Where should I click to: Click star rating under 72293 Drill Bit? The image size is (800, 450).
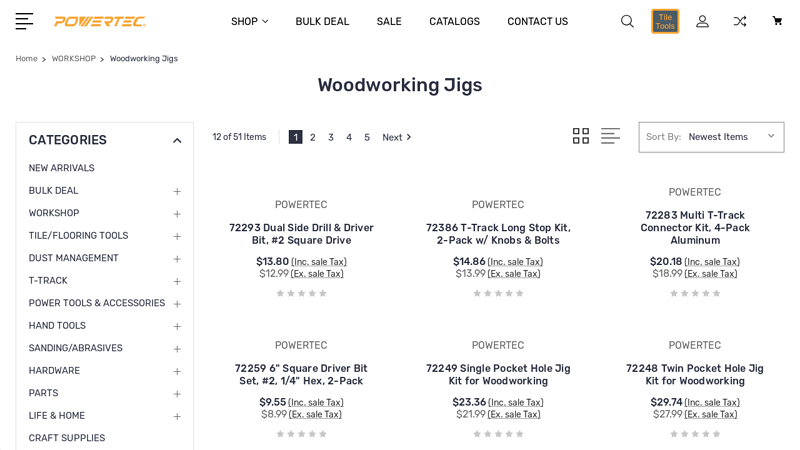(x=301, y=293)
